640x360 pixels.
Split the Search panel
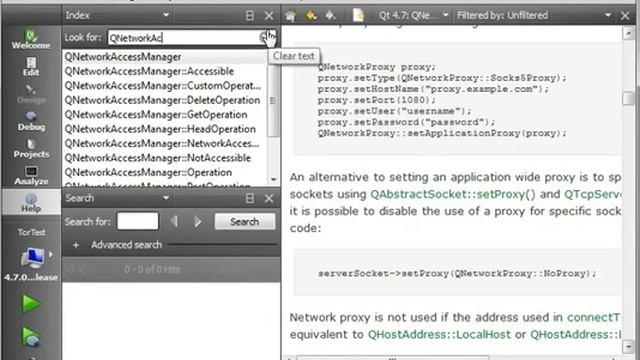[250, 198]
